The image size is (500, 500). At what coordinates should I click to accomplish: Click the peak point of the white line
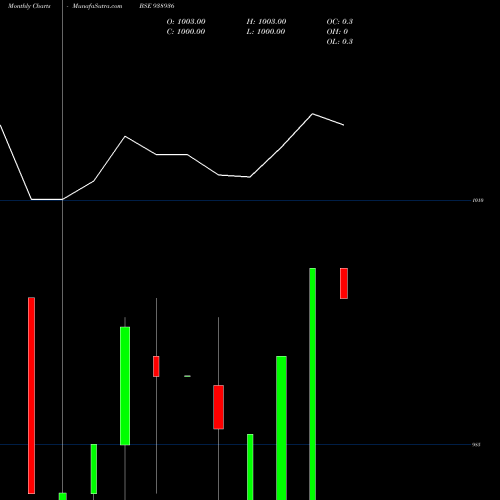[313, 114]
